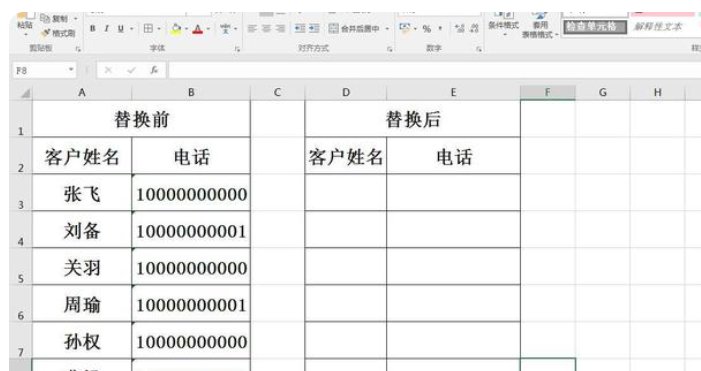The width and height of the screenshot is (701, 371).
Task: Apply percent style
Action: pyautogui.click(x=427, y=29)
